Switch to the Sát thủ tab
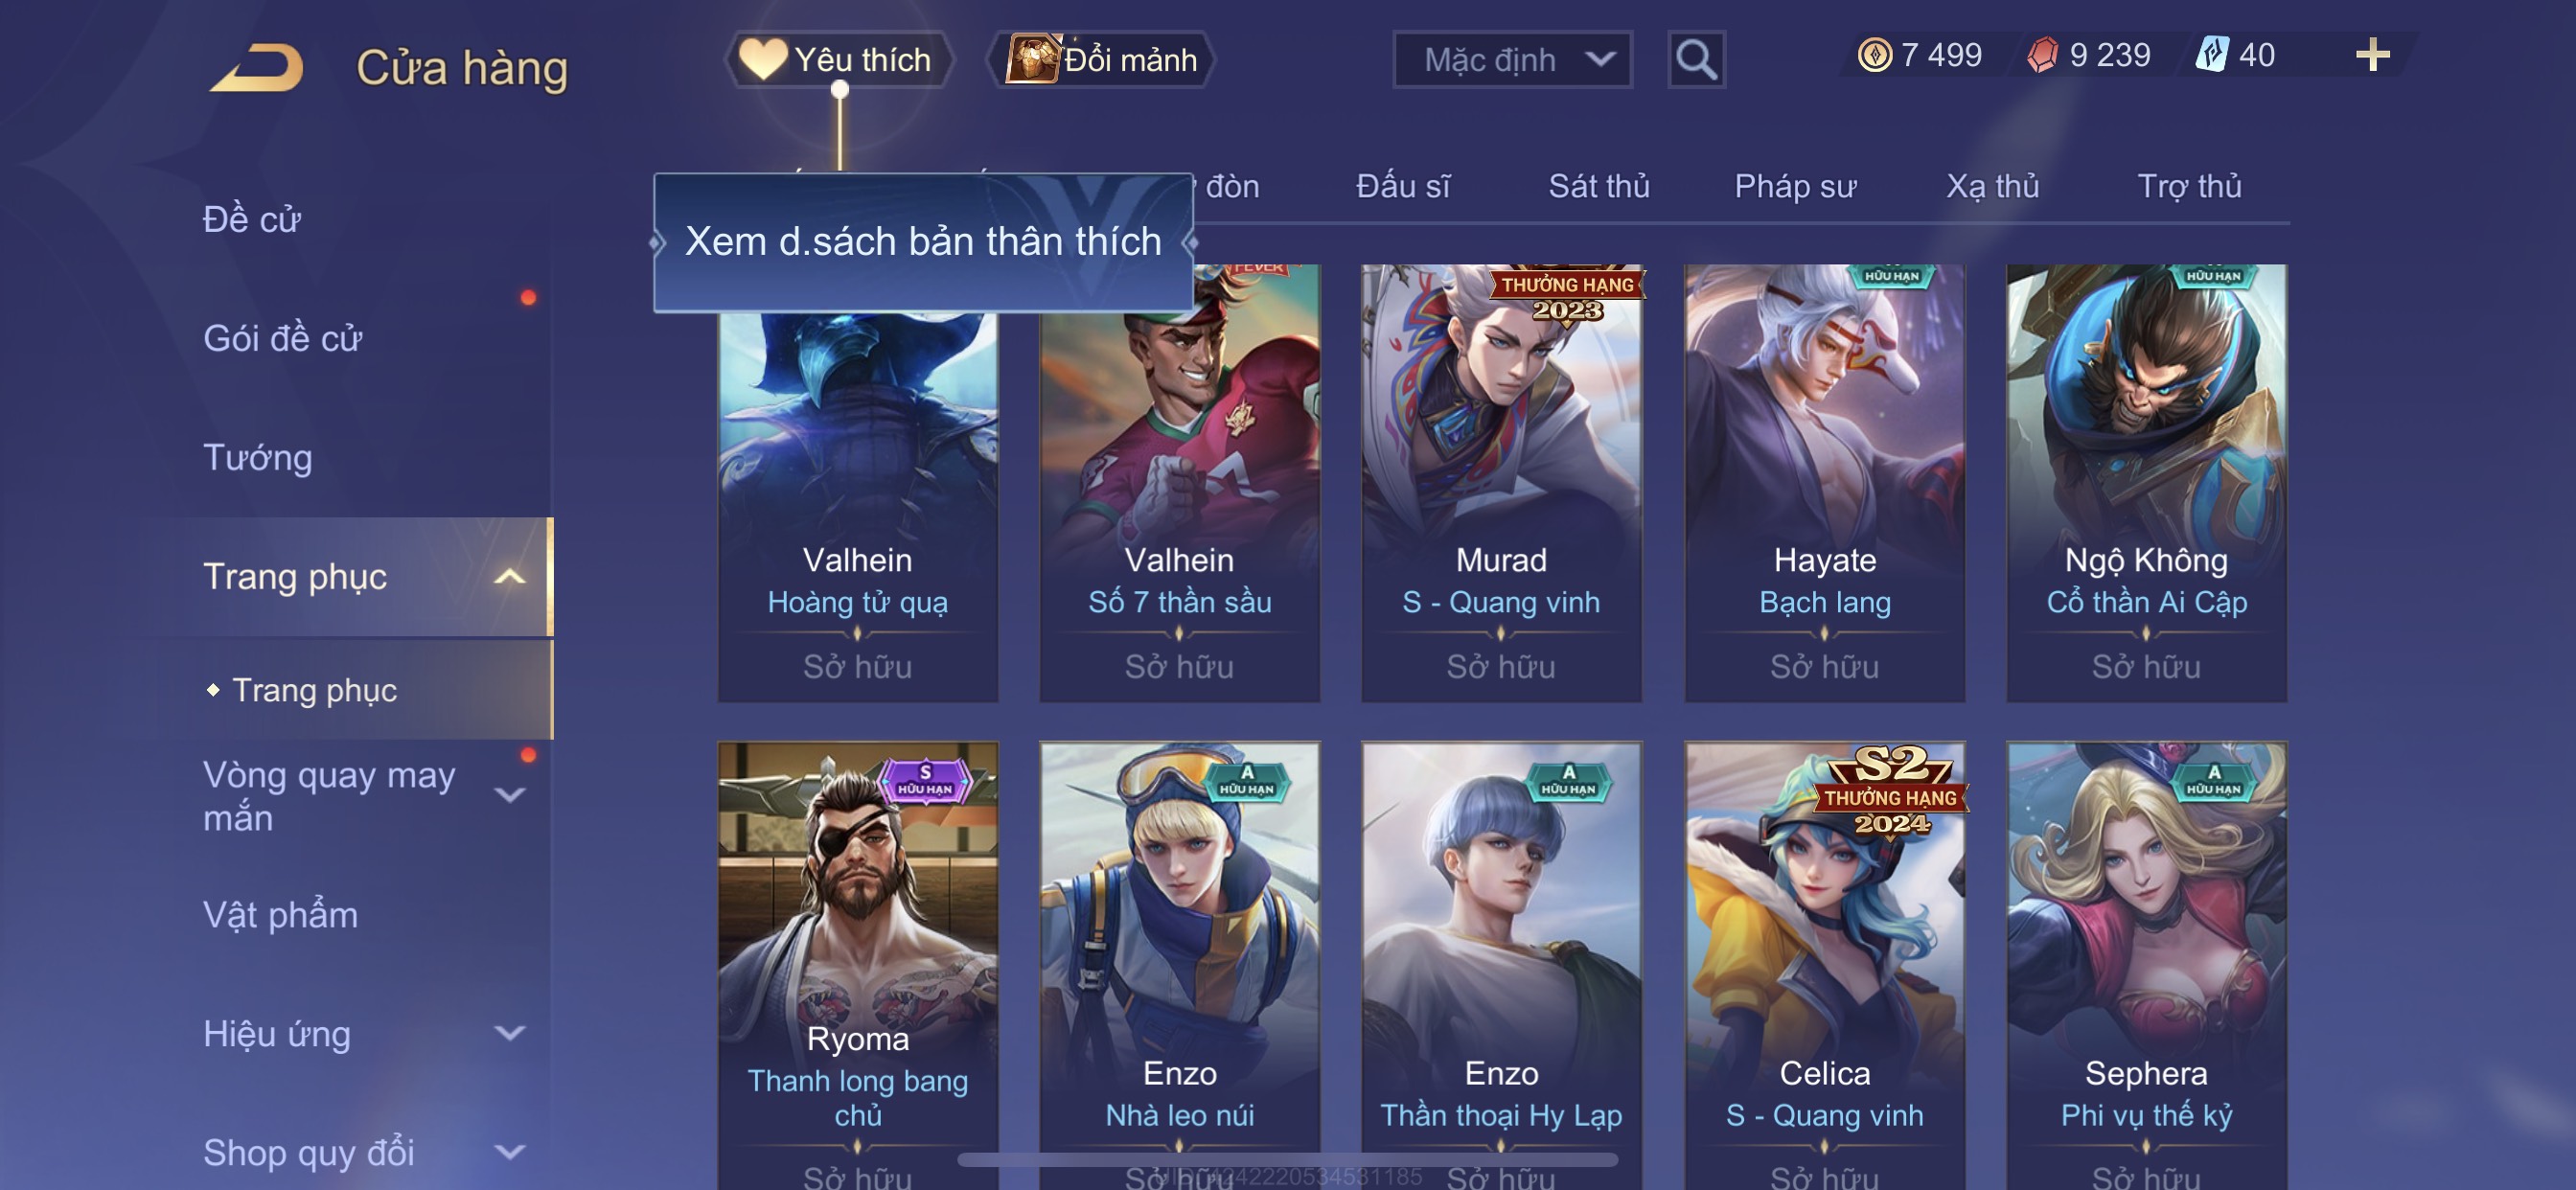This screenshot has height=1190, width=2576. pyautogui.click(x=1599, y=186)
